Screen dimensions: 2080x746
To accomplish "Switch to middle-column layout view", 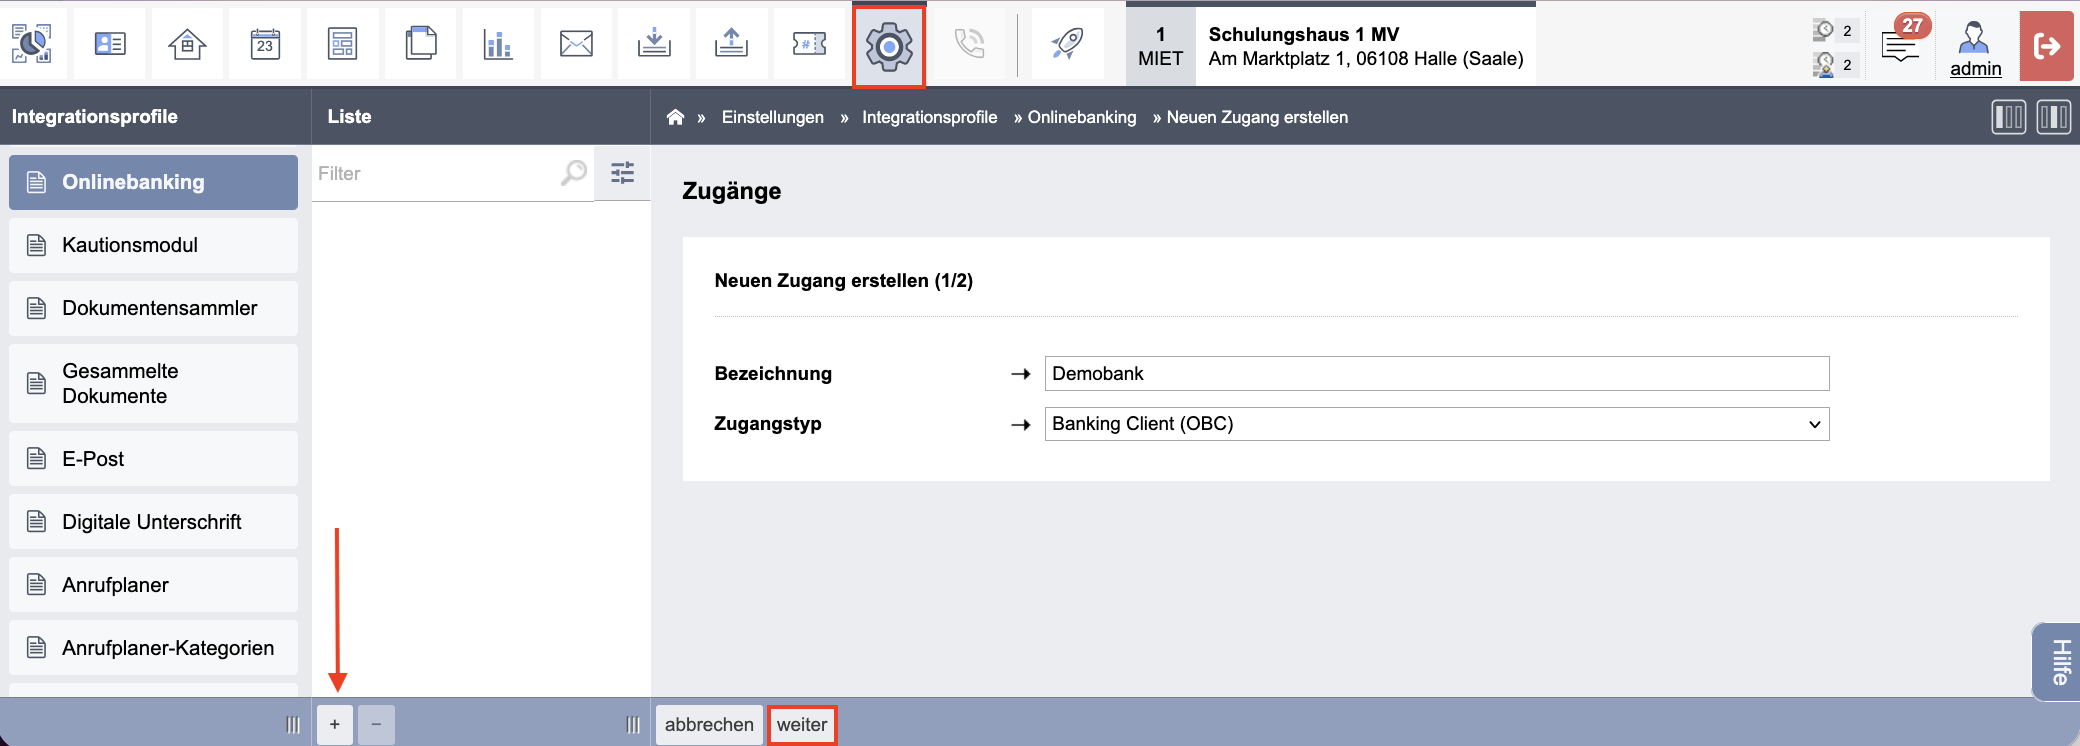I will click(2054, 117).
